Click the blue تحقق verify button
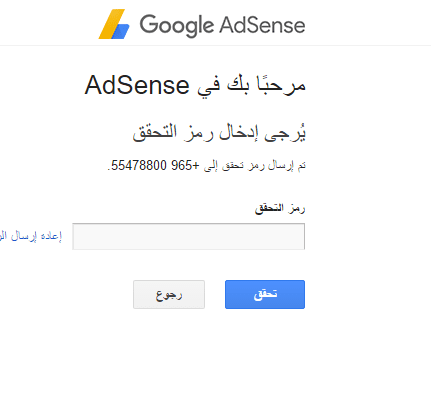The height and width of the screenshot is (401, 431). click(x=265, y=294)
